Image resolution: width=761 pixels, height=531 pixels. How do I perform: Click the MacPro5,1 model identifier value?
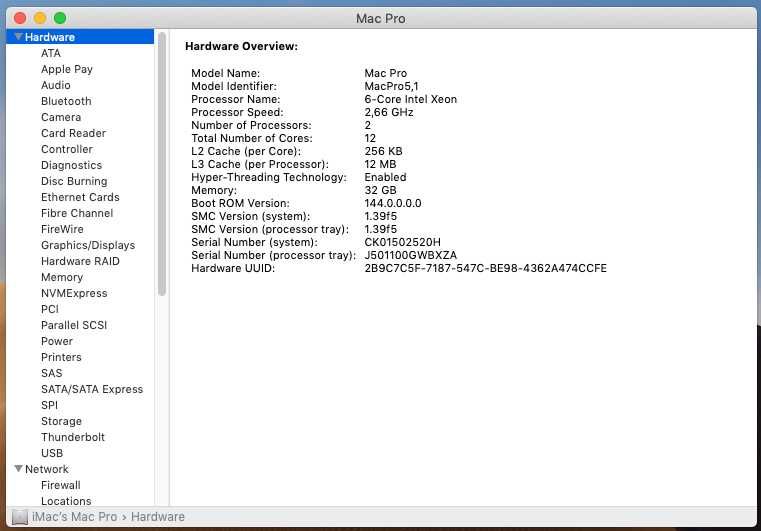coord(391,86)
